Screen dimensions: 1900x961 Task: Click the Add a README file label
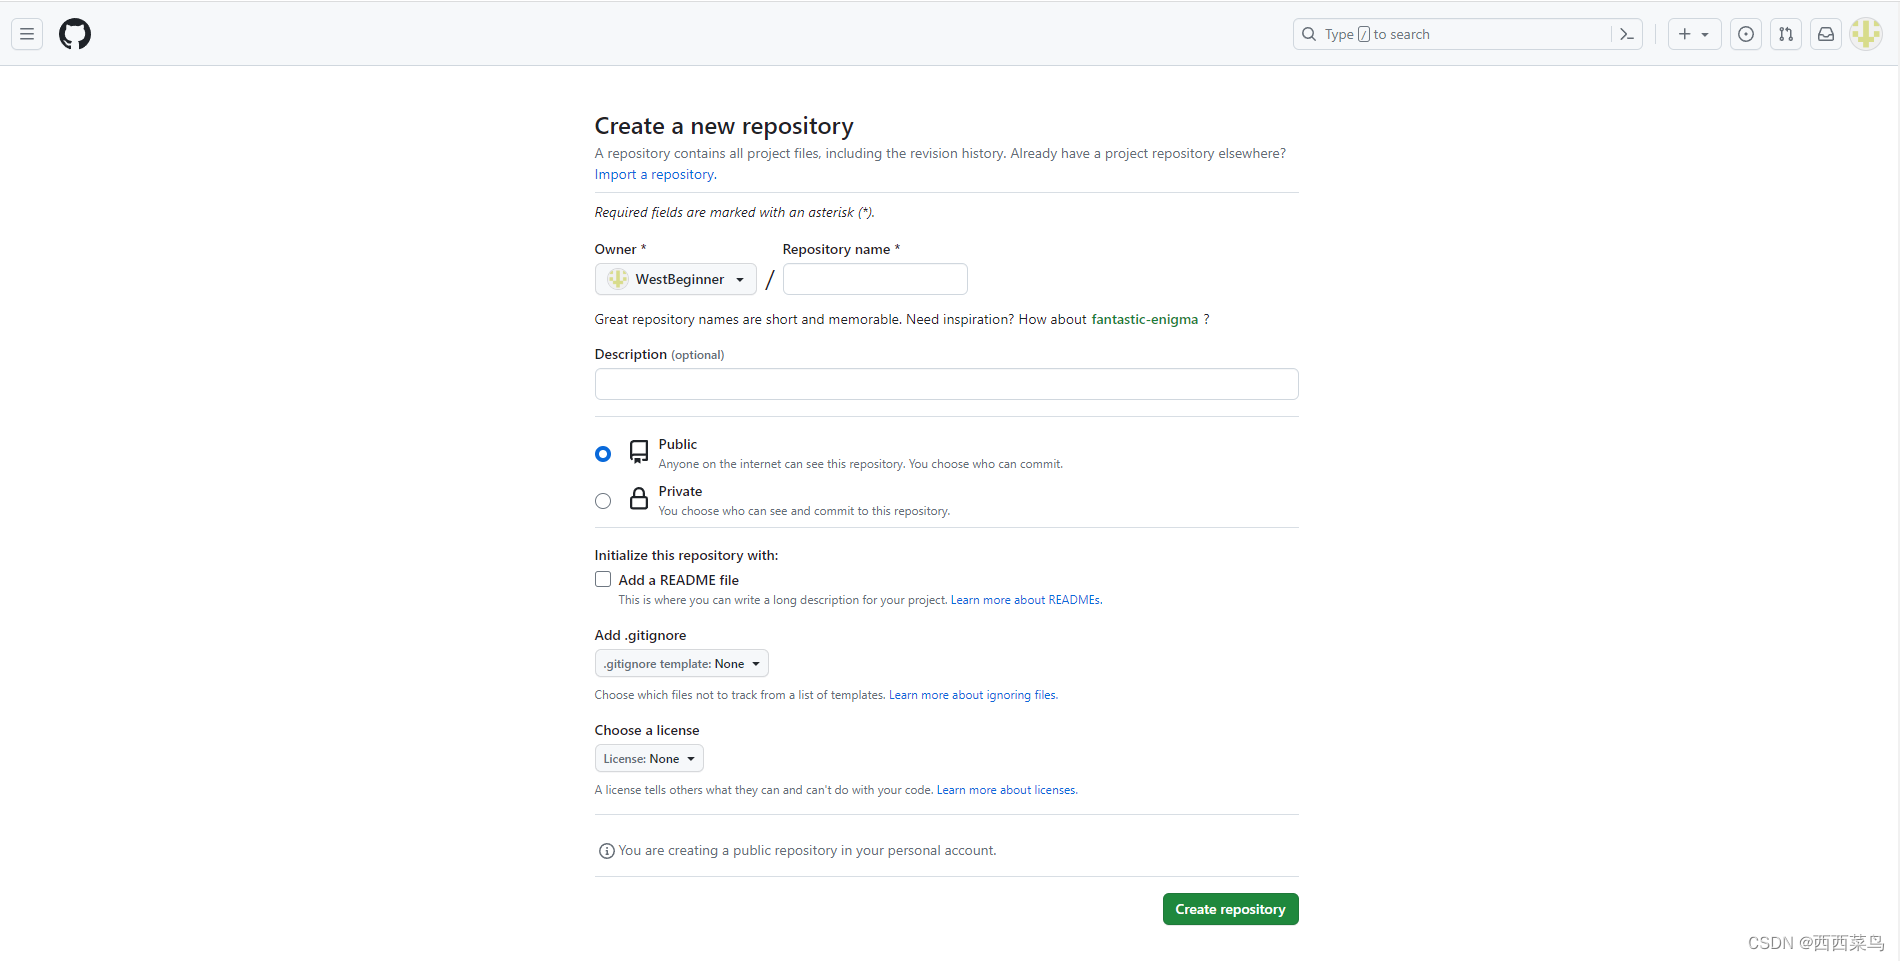point(678,580)
